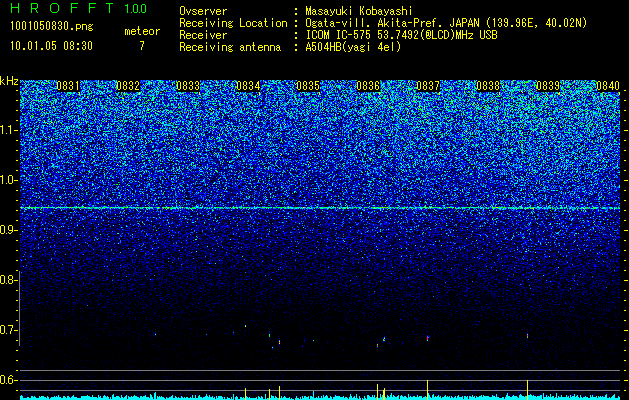Click the antenna A504HB(yagi 4el) text

coord(353,47)
